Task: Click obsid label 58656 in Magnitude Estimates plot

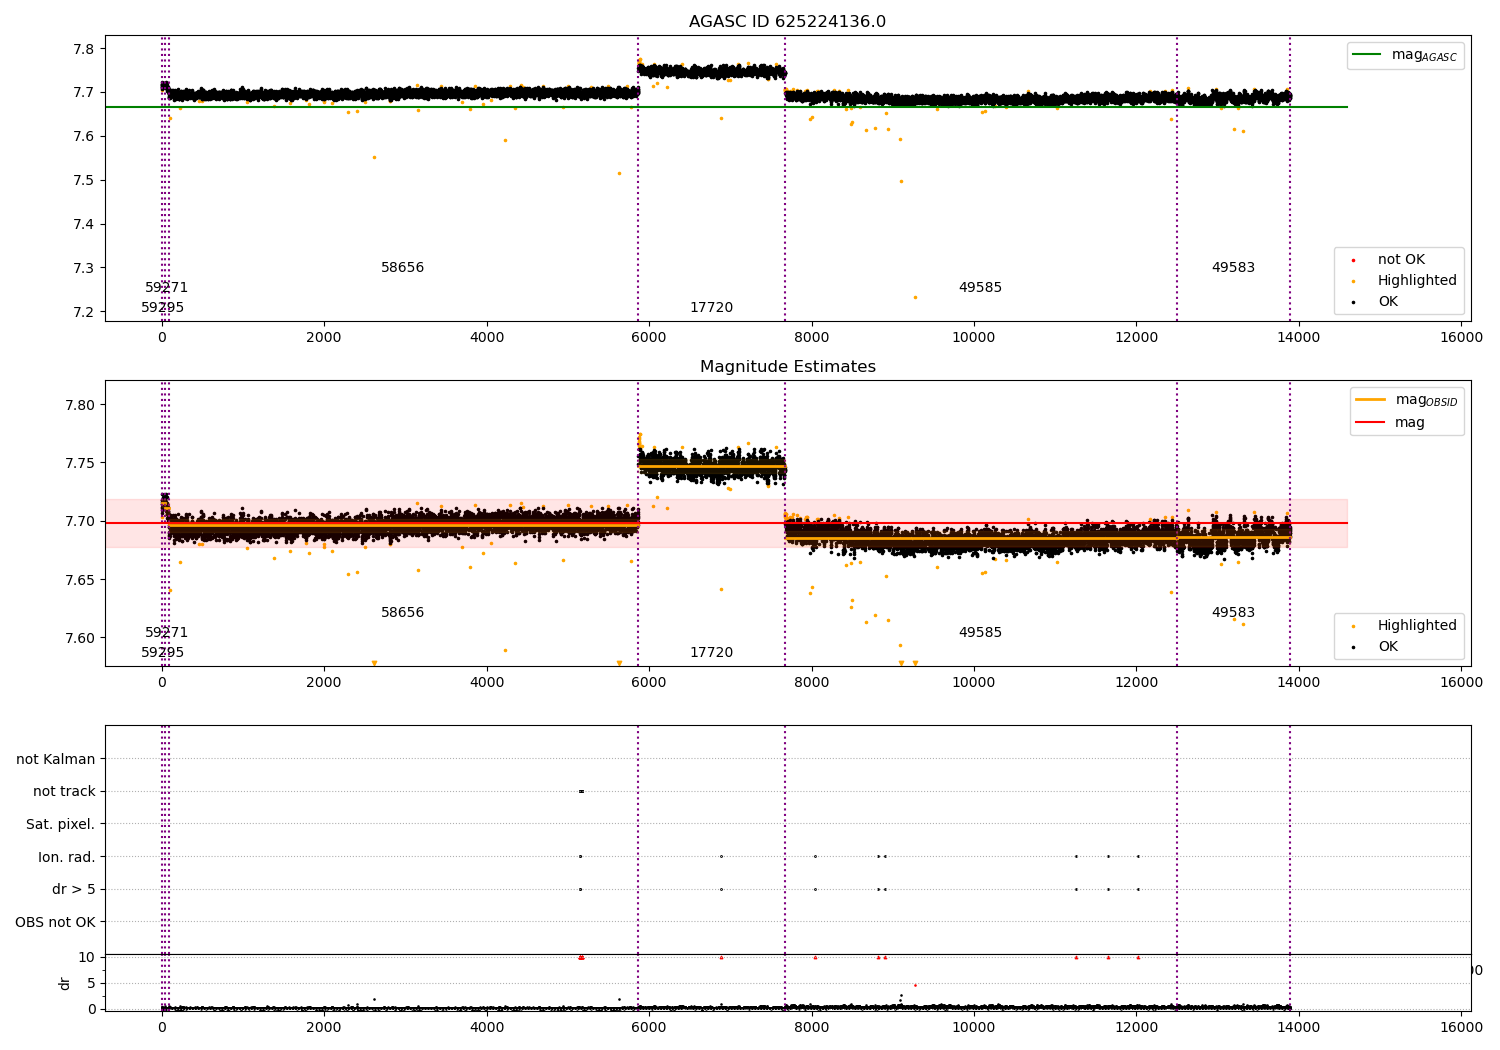Action: click(403, 613)
